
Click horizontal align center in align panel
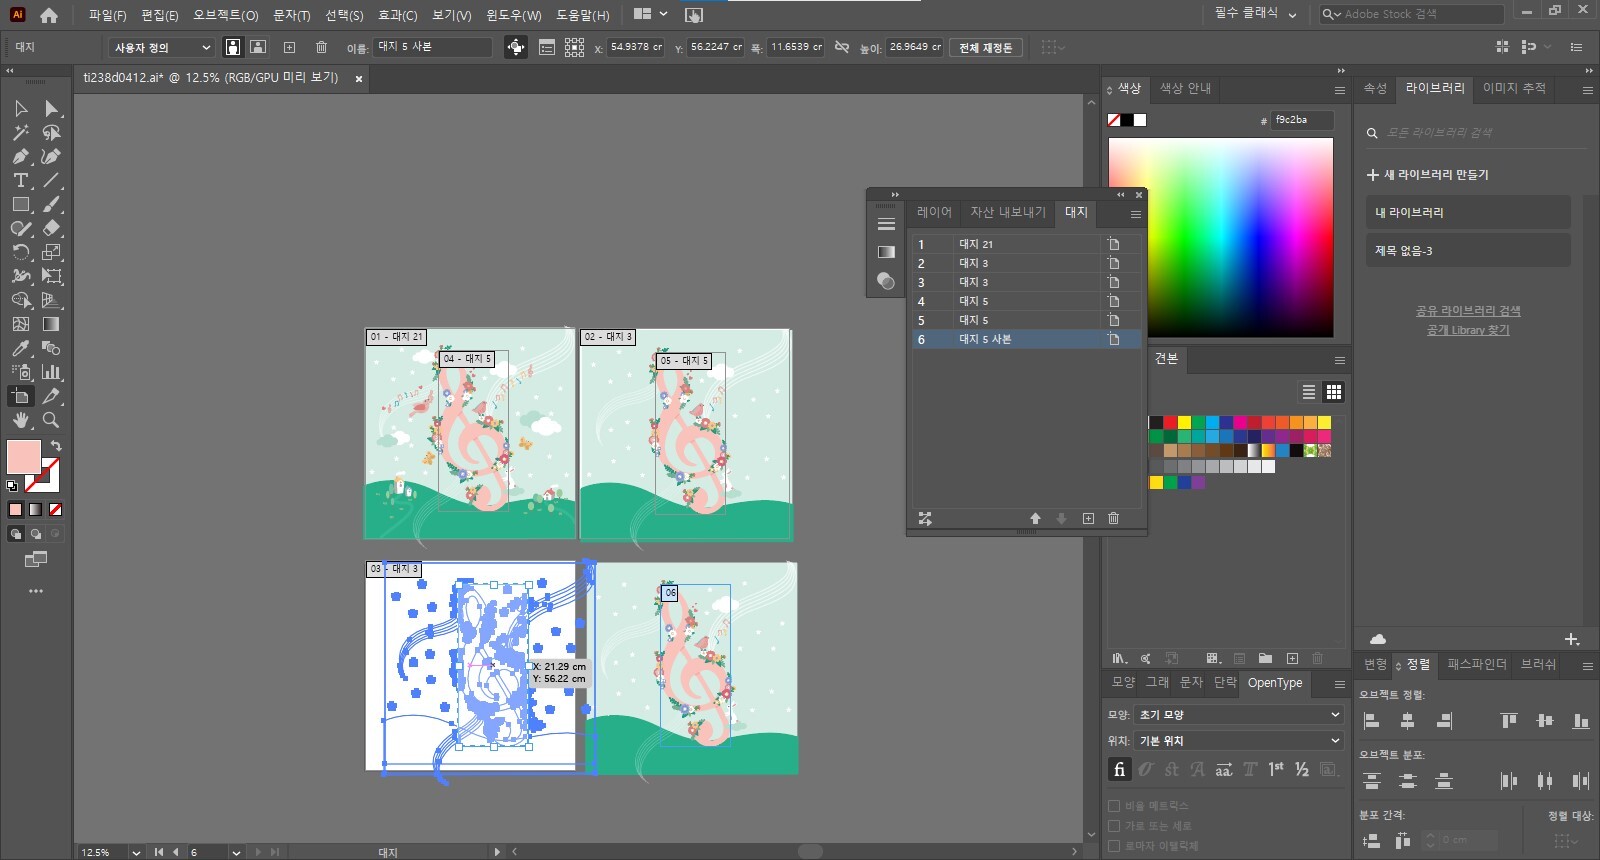pos(1408,721)
